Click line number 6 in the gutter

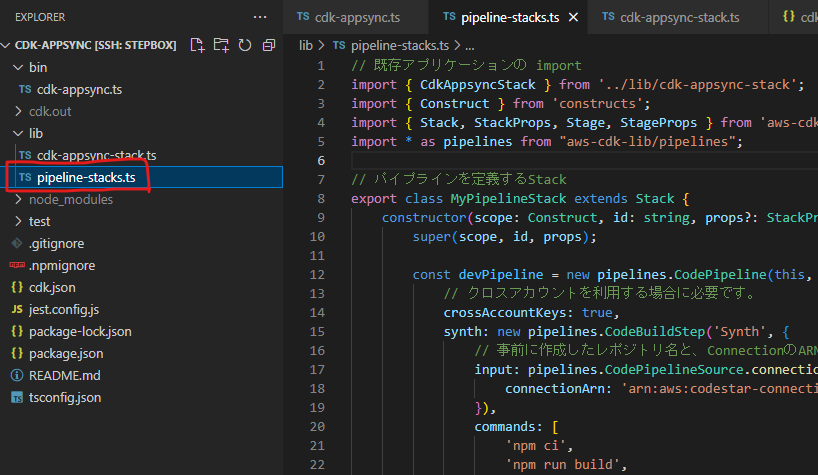pyautogui.click(x=320, y=161)
